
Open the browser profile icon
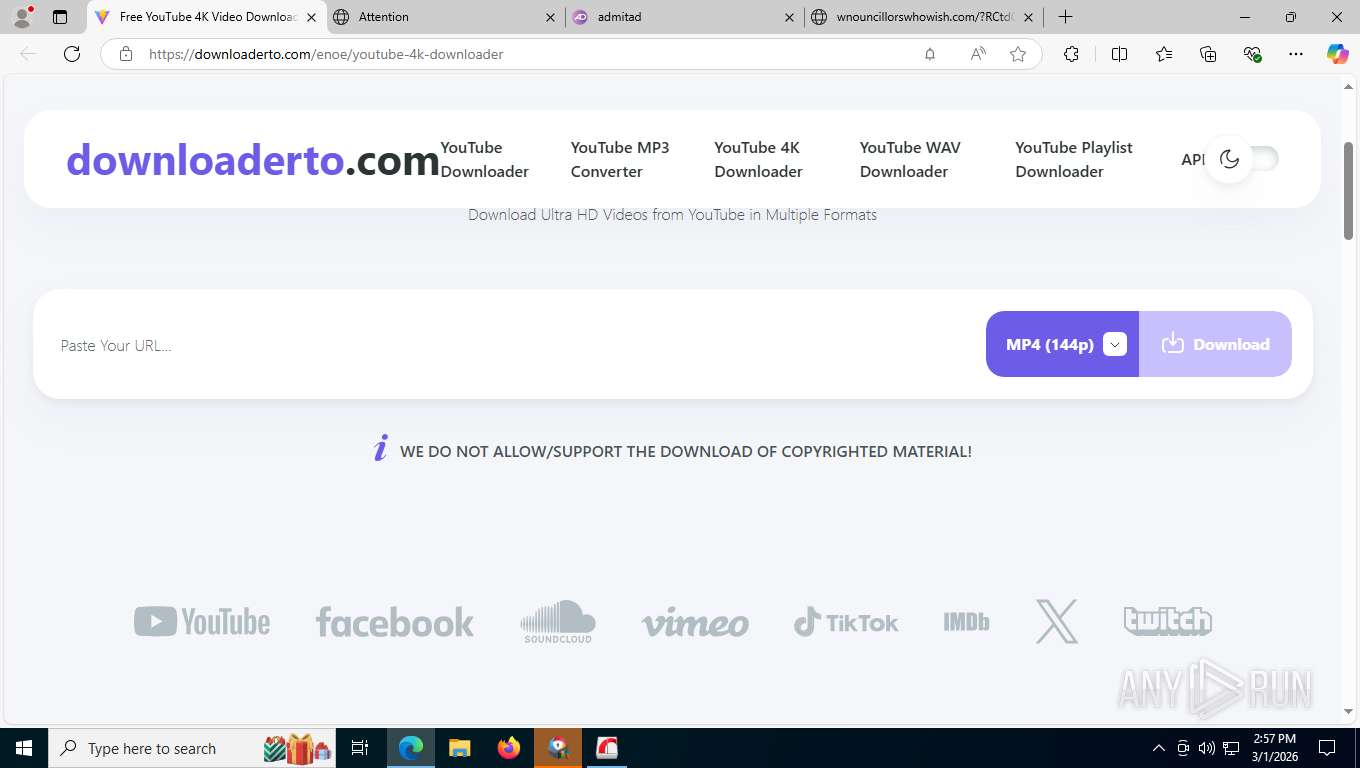(21, 17)
